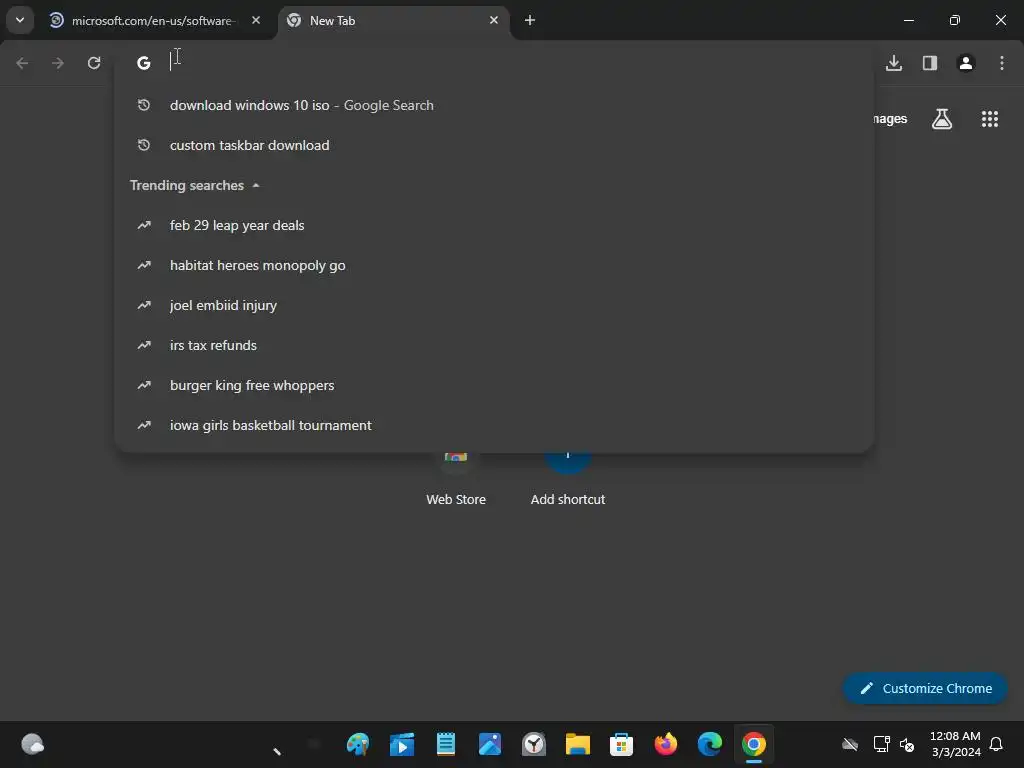Pick joel embiid injury trending search

coord(494,305)
